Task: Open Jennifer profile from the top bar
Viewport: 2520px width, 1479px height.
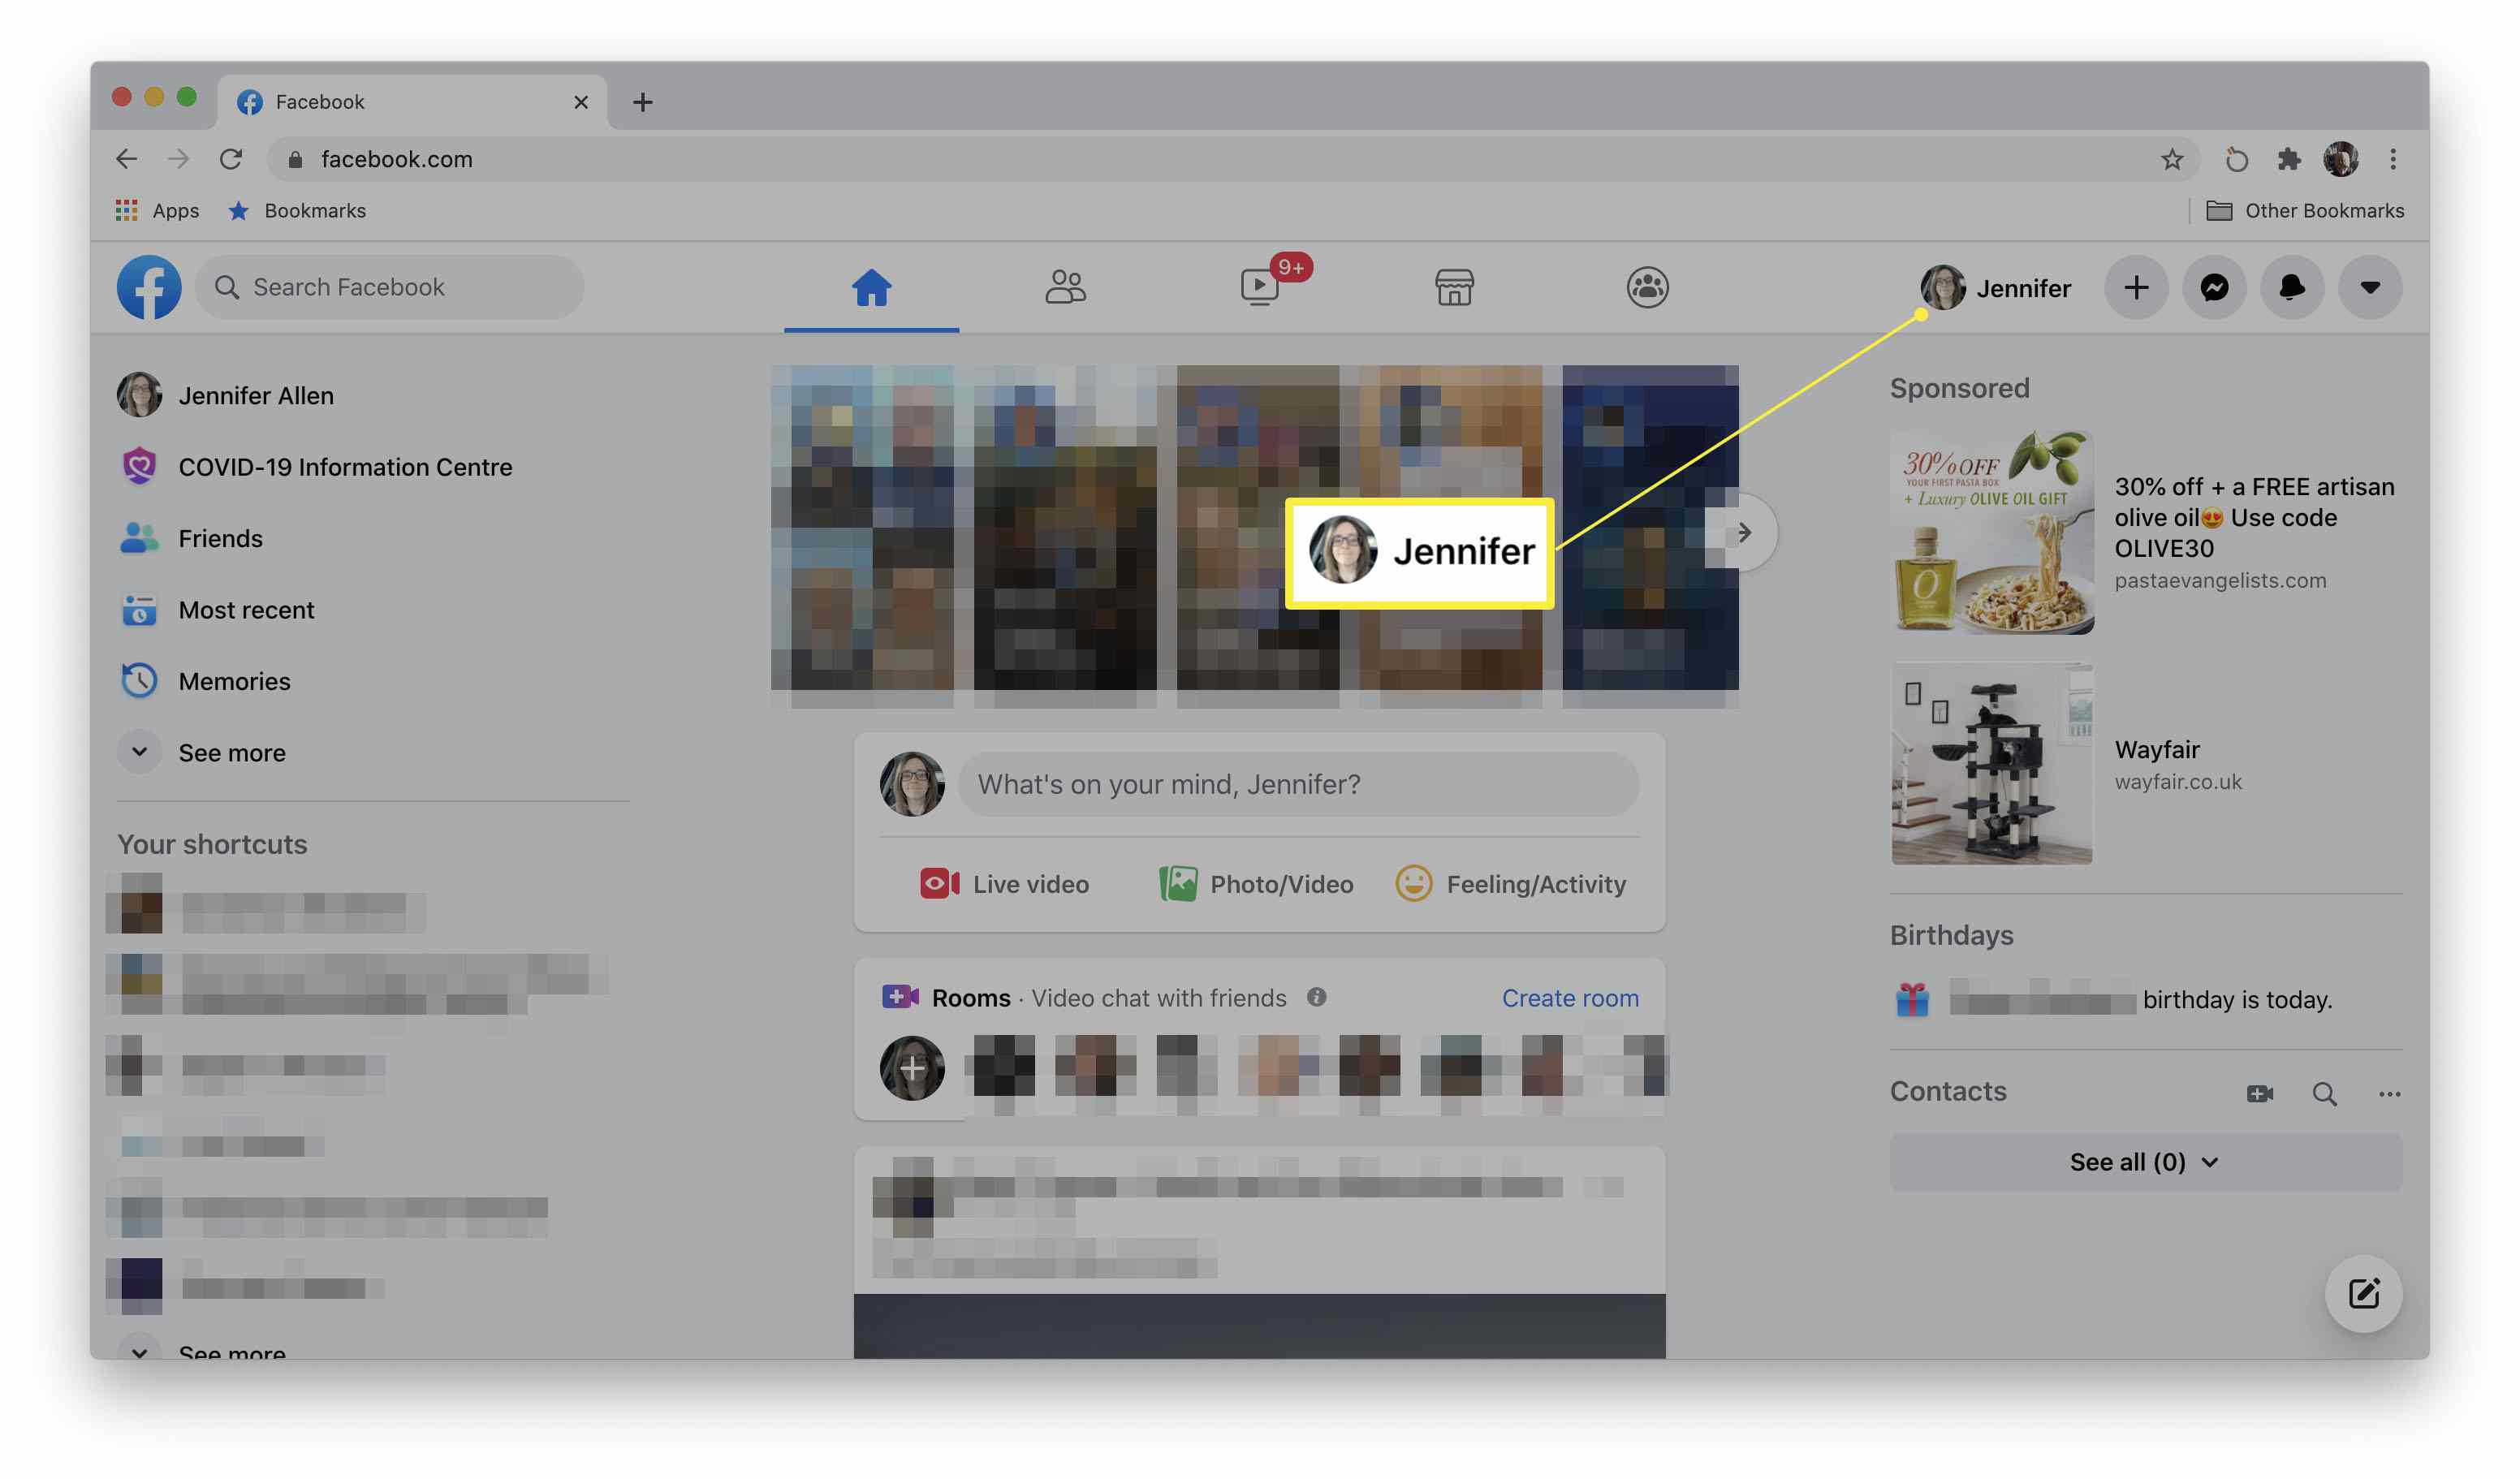Action: coord(1996,288)
